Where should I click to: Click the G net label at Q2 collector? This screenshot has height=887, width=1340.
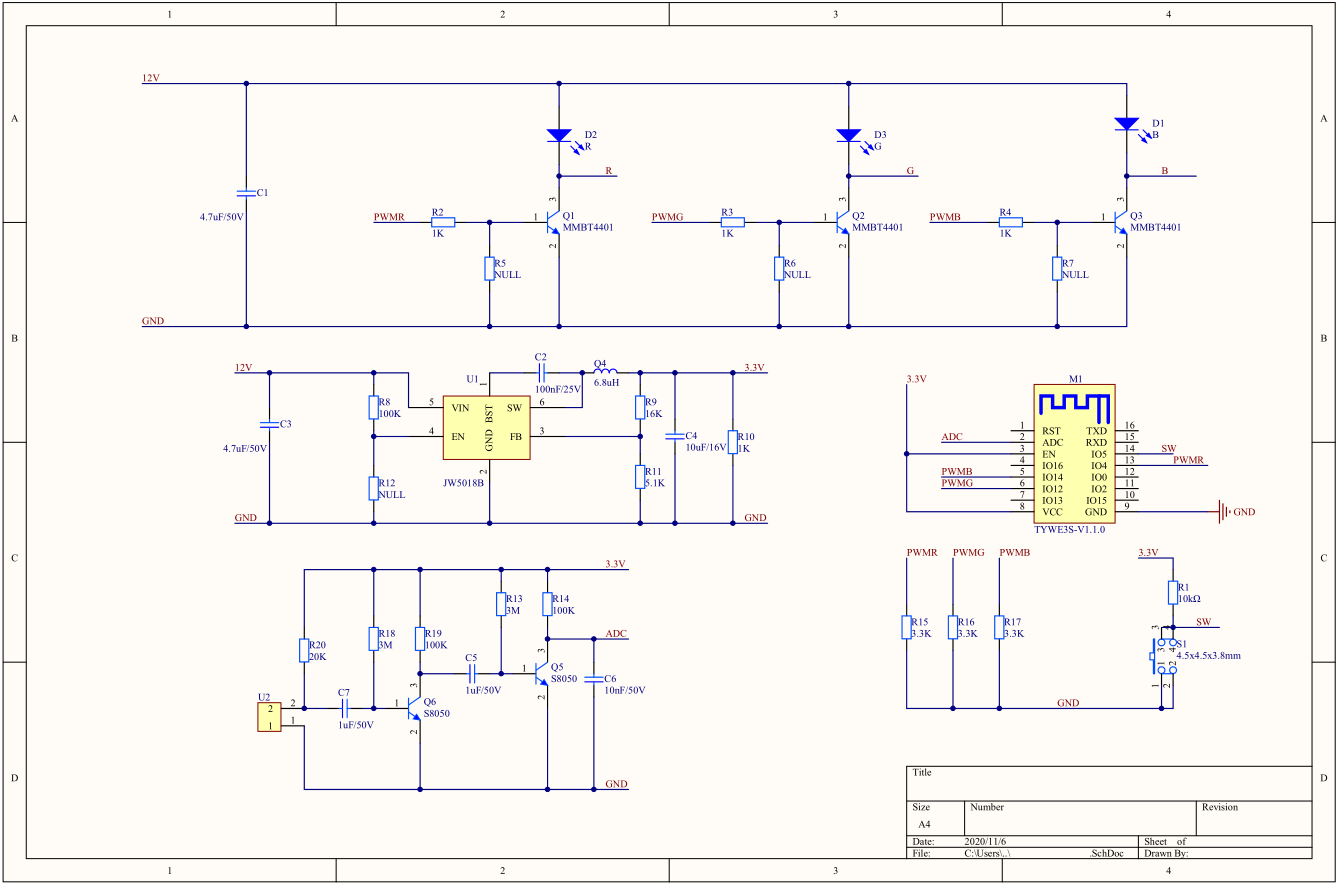[x=911, y=171]
